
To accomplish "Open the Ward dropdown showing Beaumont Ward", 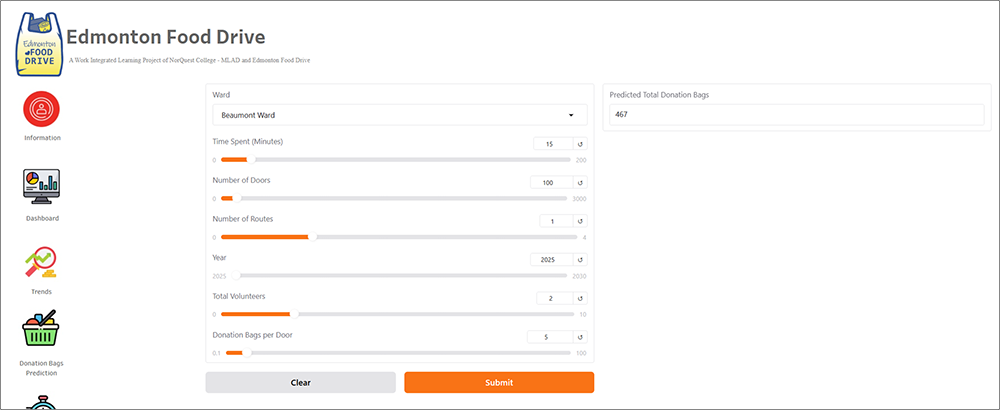I will click(400, 115).
